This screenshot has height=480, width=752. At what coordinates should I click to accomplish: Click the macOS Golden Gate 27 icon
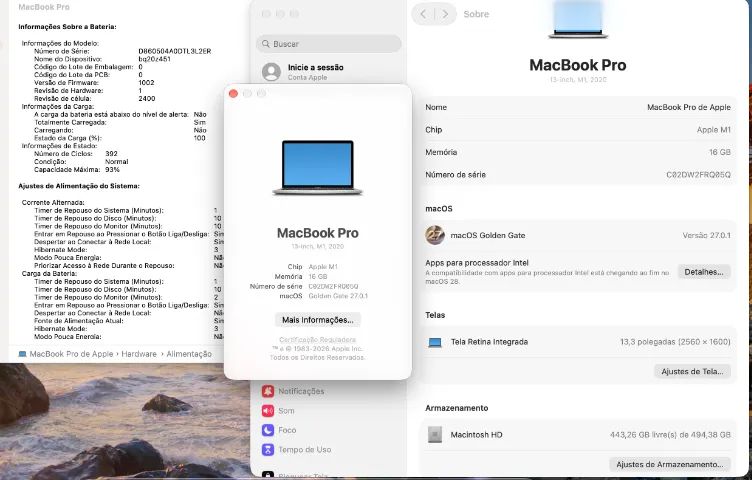[435, 235]
